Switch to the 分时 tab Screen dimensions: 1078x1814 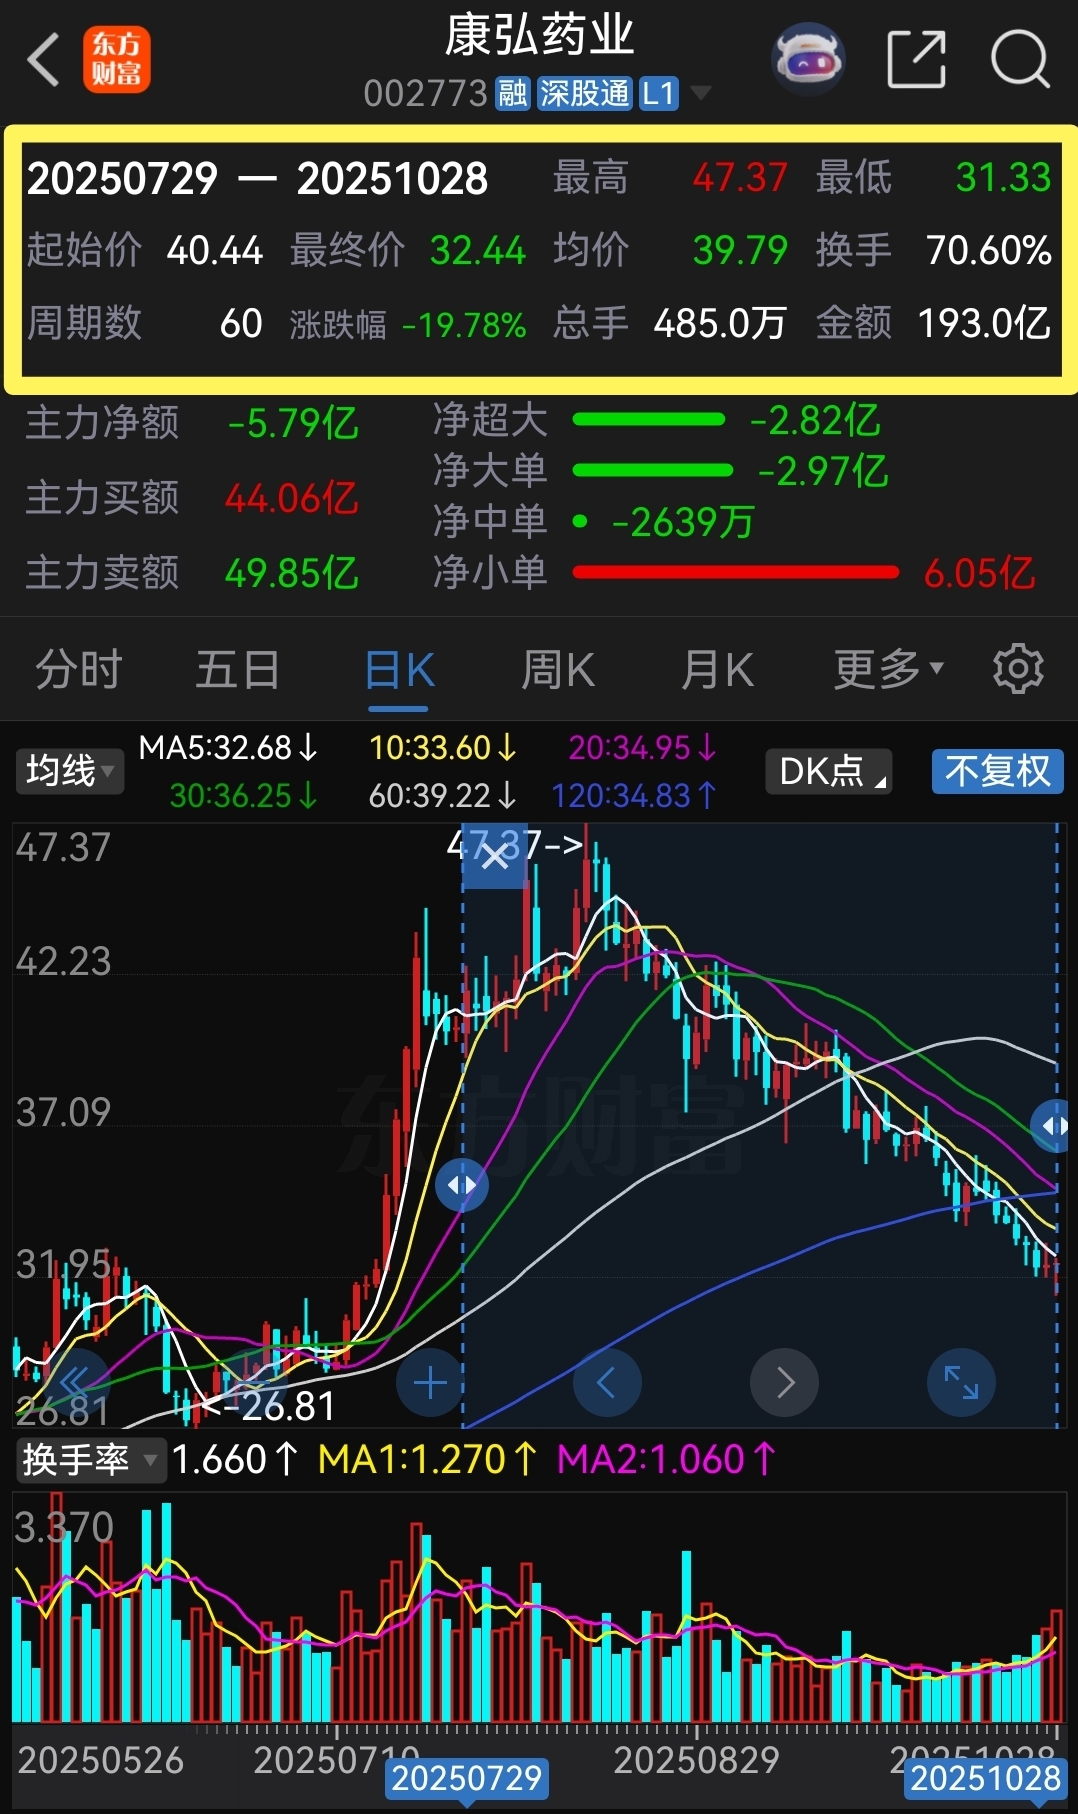point(79,669)
